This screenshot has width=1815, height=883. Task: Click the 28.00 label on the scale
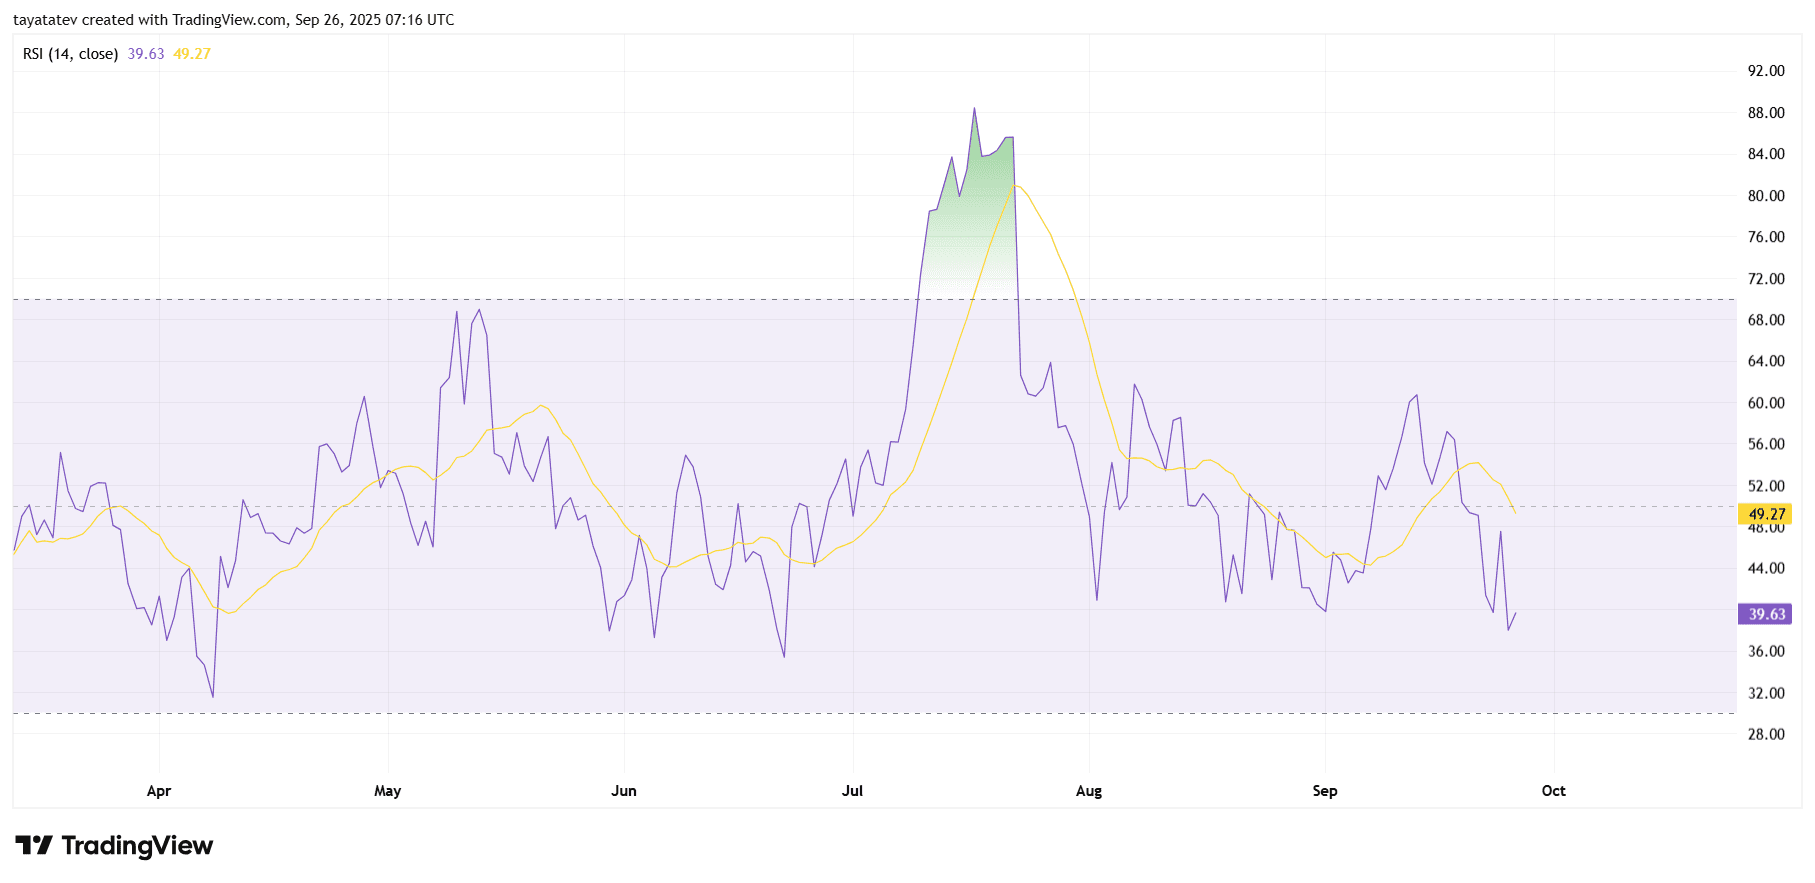click(1765, 734)
